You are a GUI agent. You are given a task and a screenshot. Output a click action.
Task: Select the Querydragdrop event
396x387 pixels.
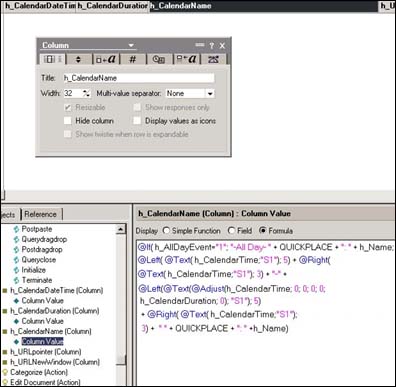[44, 239]
